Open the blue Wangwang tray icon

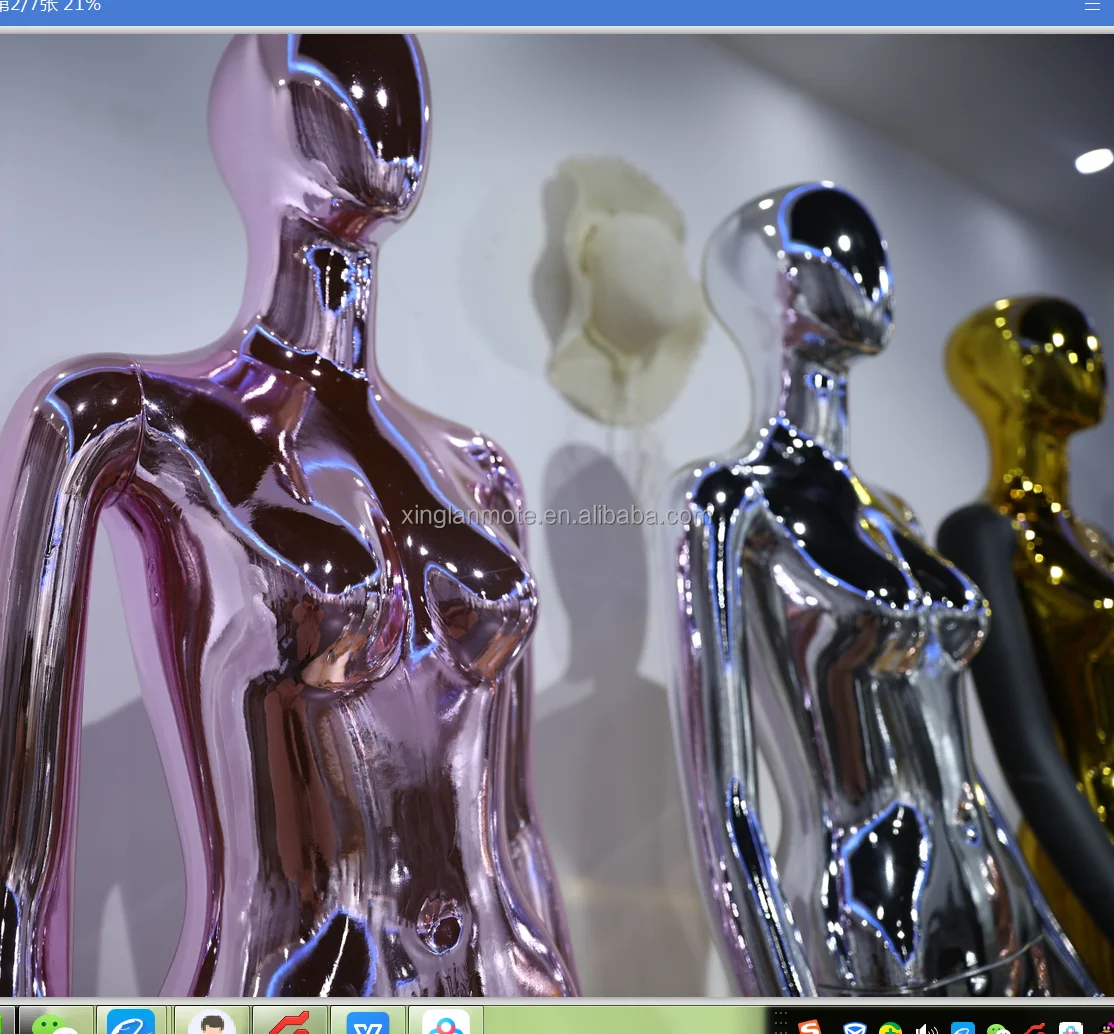point(962,1027)
